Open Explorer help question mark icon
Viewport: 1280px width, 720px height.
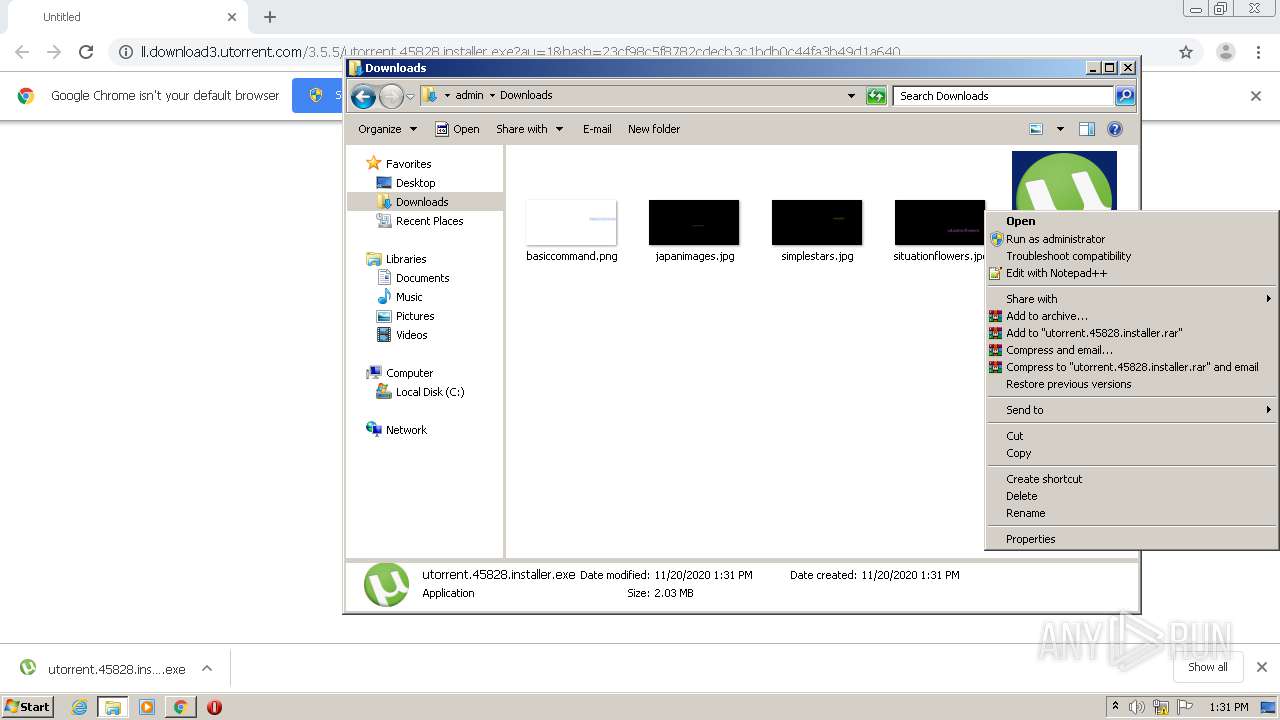(1115, 129)
